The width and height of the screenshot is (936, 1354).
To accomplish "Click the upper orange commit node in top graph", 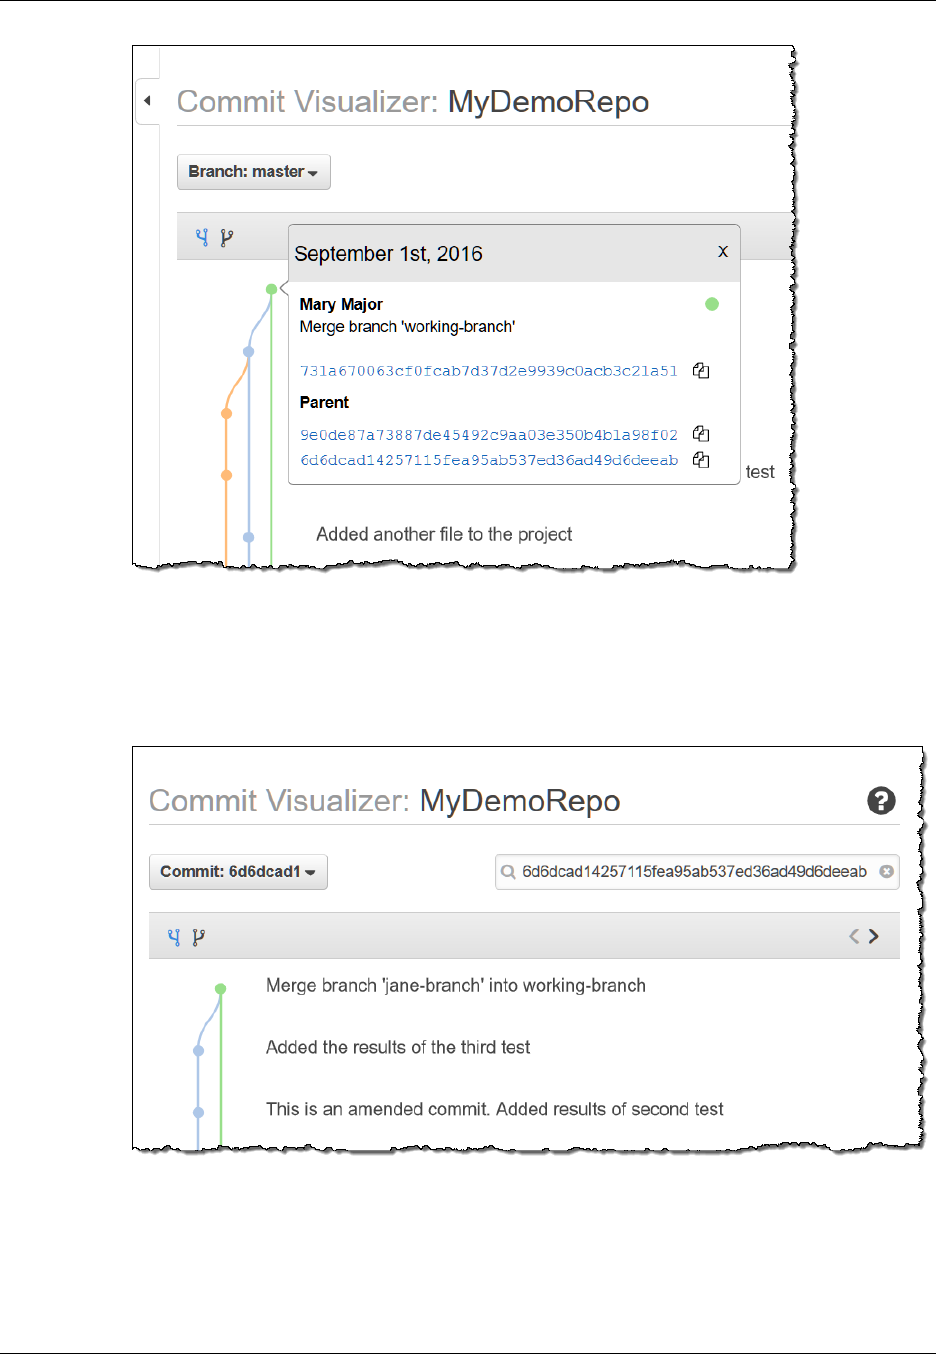I will point(226,413).
